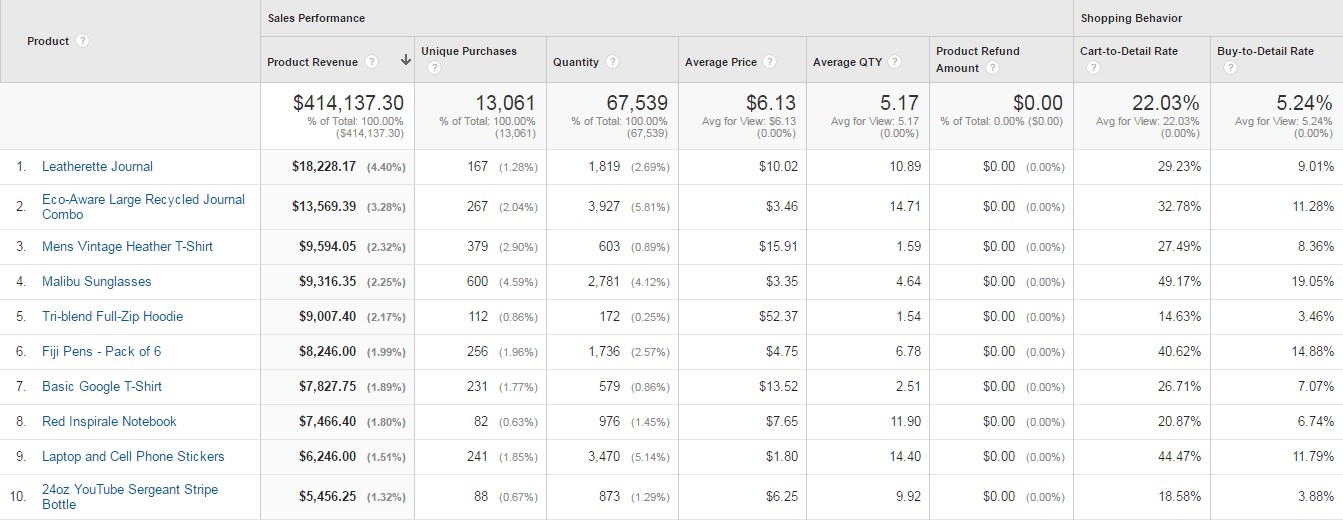Open the Unique Purchases help icon
This screenshot has height=522, width=1343.
tap(434, 69)
